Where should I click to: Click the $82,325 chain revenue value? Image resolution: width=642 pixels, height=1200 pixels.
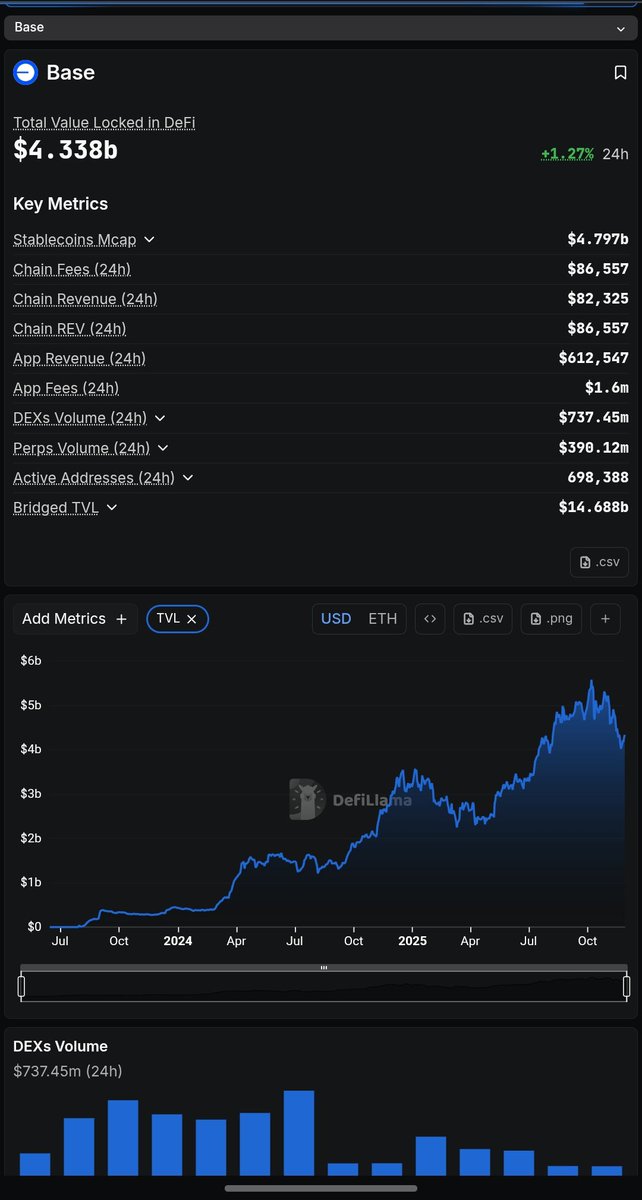[598, 299]
